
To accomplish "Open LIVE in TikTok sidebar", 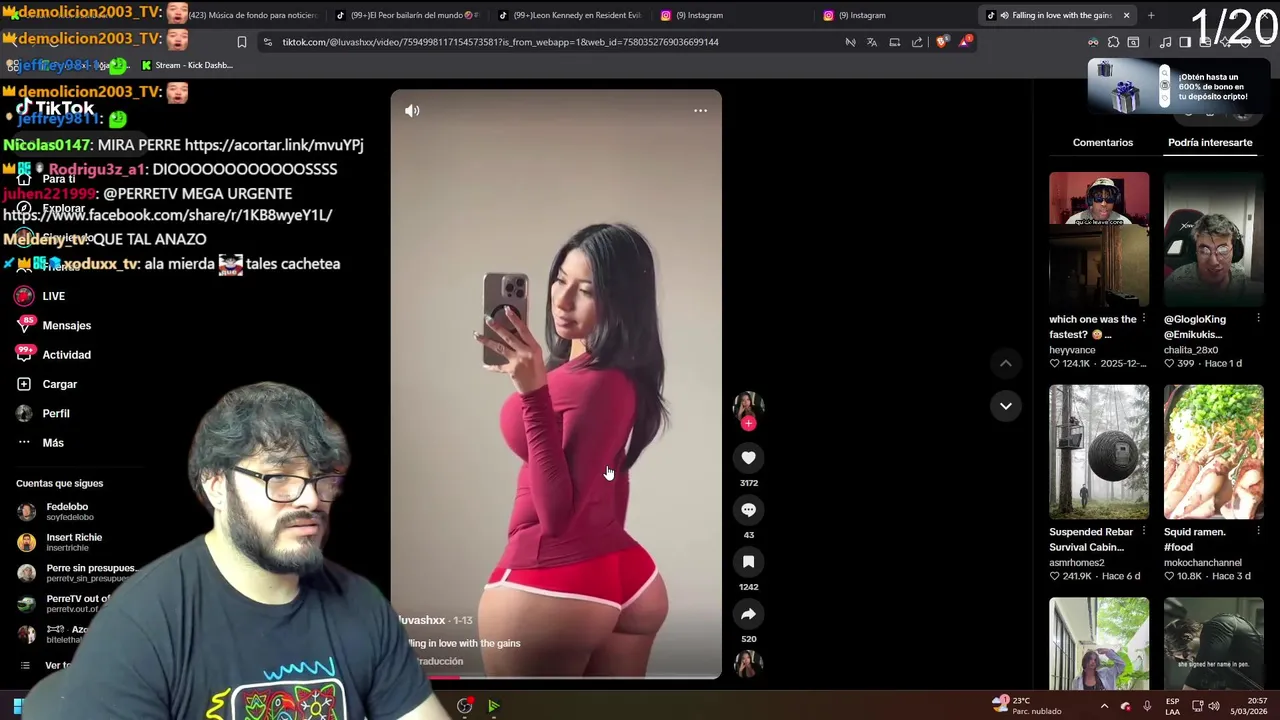I will (41, 296).
